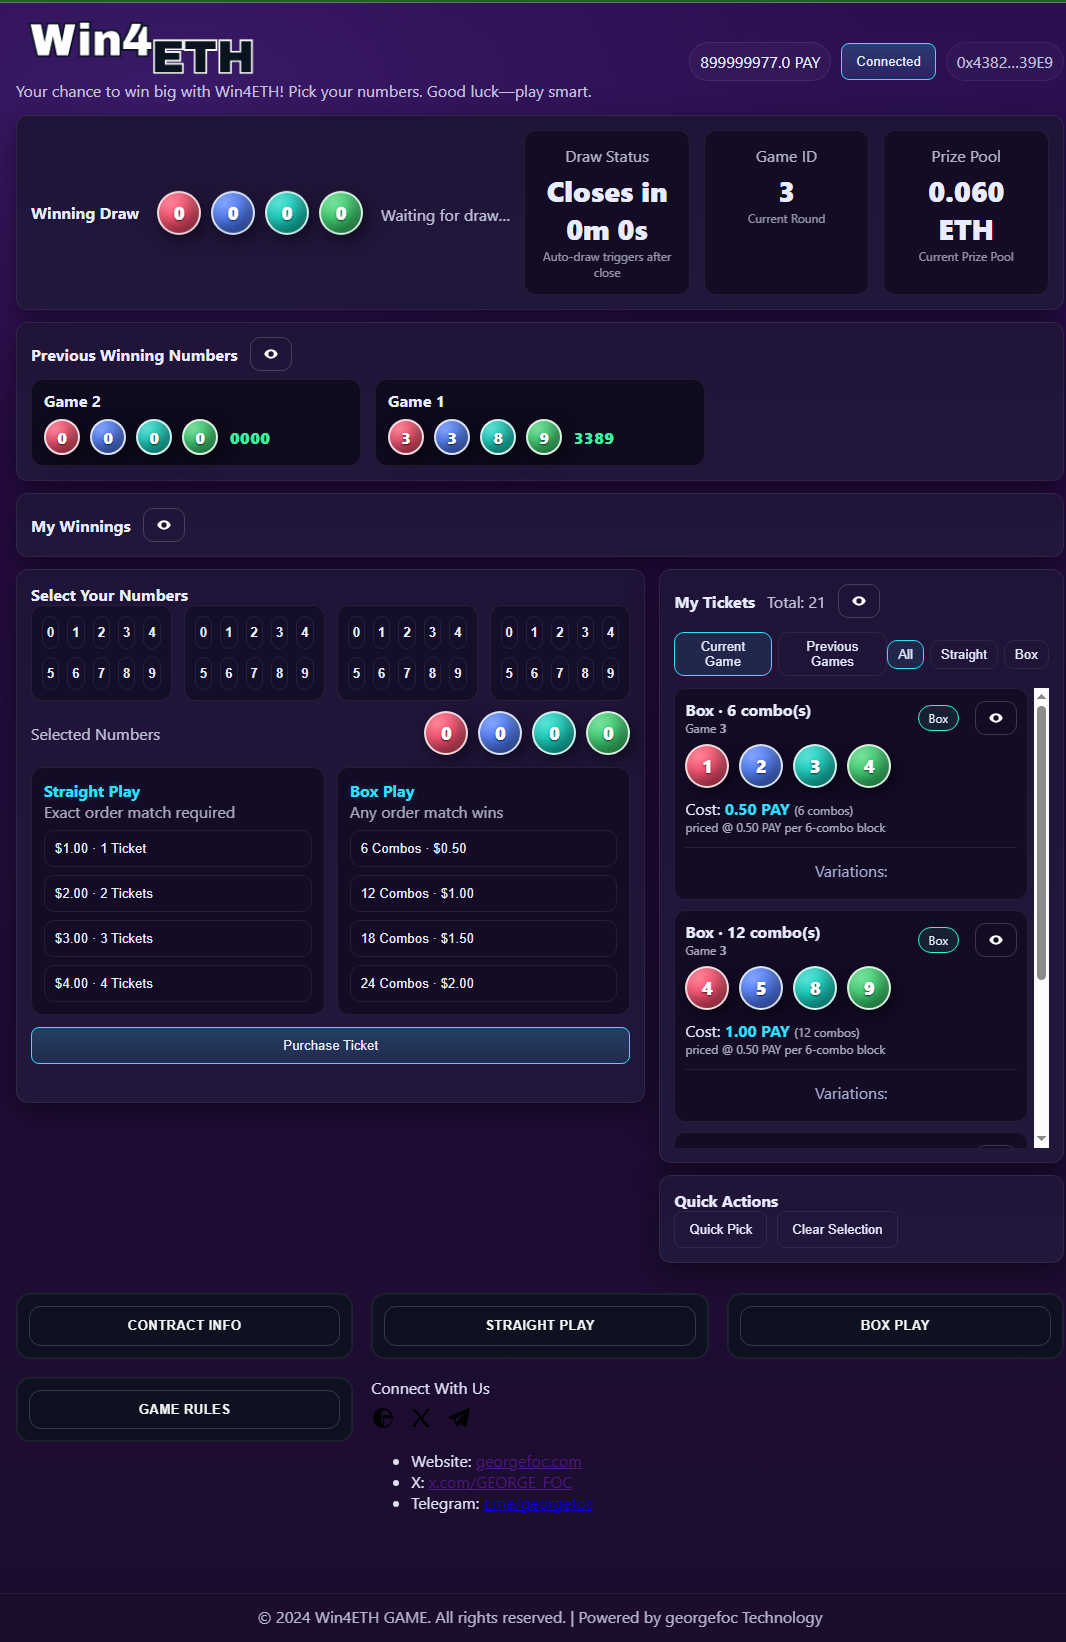Click green ball 9 on 12 combo ticket
Image resolution: width=1066 pixels, height=1642 pixels.
(869, 988)
